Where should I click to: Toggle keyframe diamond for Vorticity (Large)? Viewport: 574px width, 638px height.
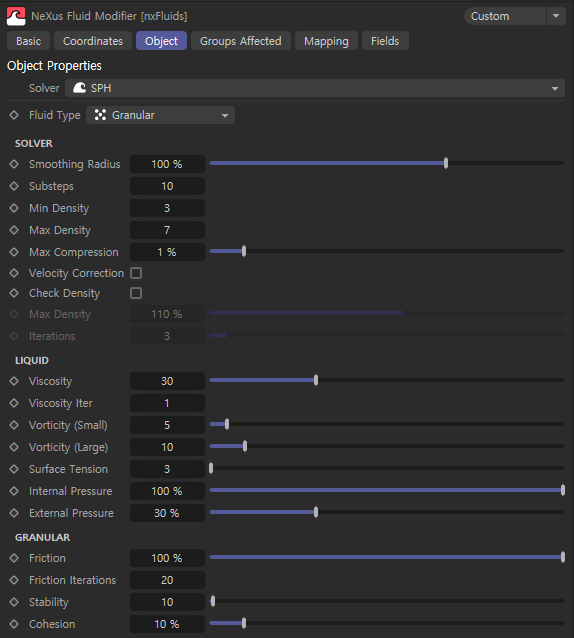pyautogui.click(x=14, y=447)
